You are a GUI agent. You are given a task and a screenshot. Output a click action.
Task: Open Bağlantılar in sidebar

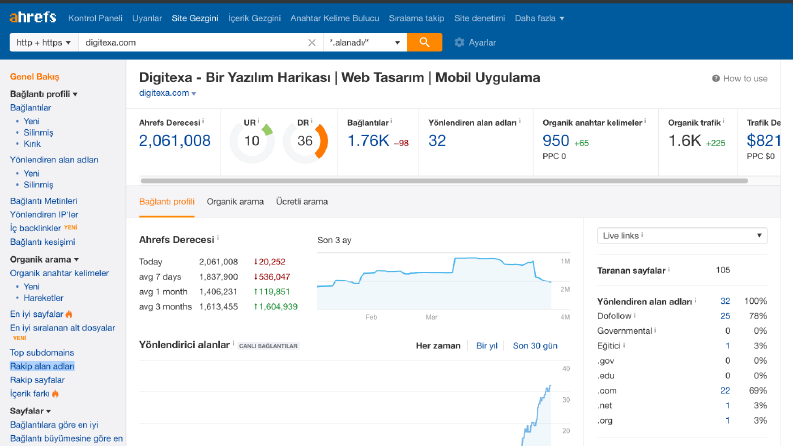click(x=30, y=108)
